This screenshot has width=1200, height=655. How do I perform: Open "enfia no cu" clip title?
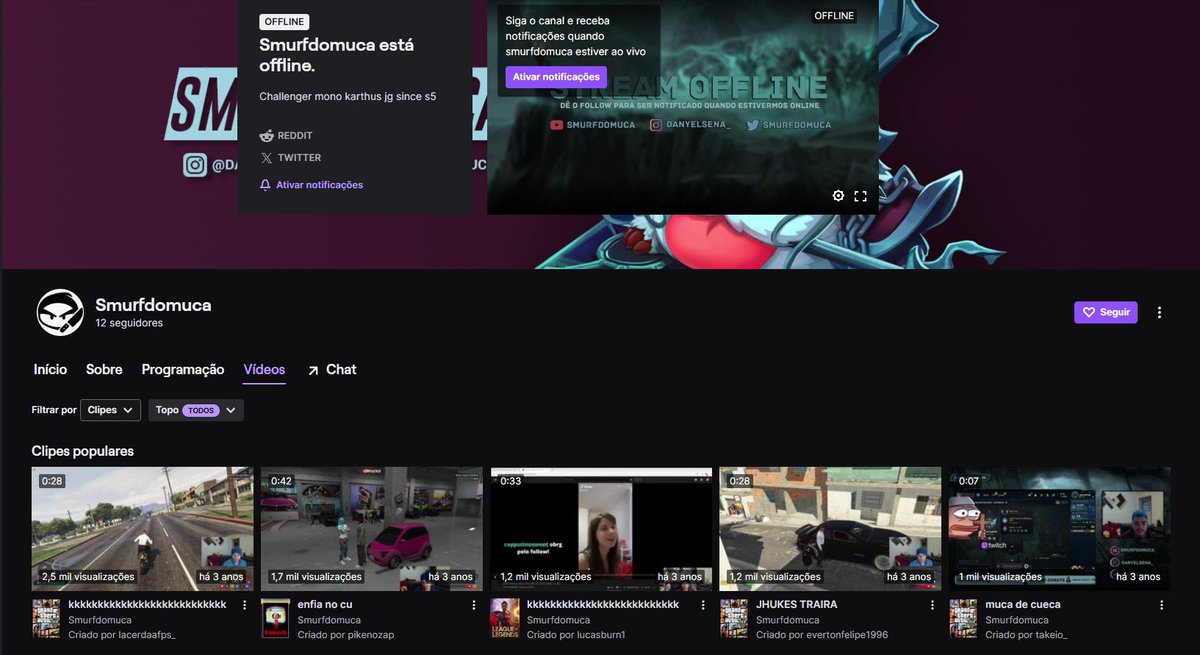click(x=325, y=605)
